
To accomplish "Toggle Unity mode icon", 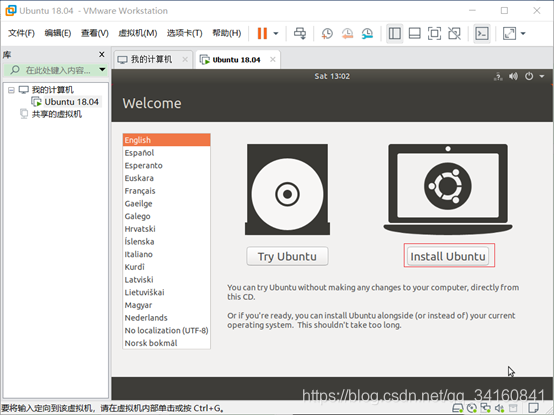I will pos(454,34).
